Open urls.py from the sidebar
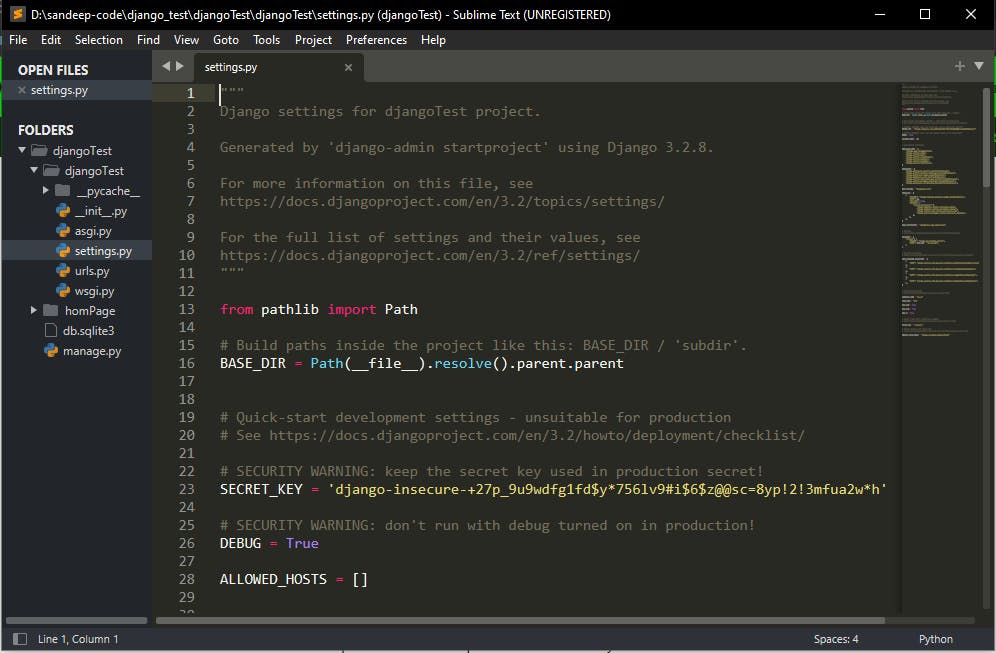Viewport: 996px width, 653px height. [x=92, y=271]
